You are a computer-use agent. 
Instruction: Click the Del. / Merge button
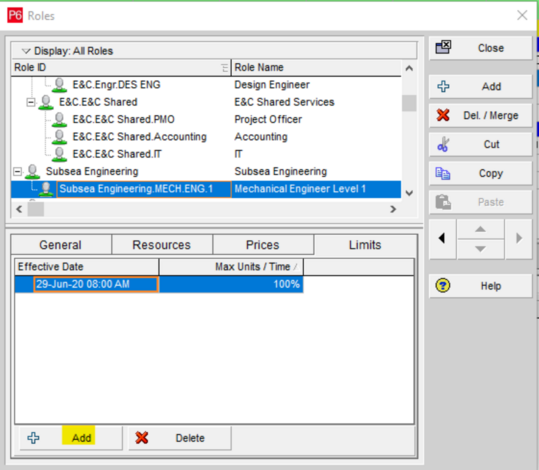480,115
